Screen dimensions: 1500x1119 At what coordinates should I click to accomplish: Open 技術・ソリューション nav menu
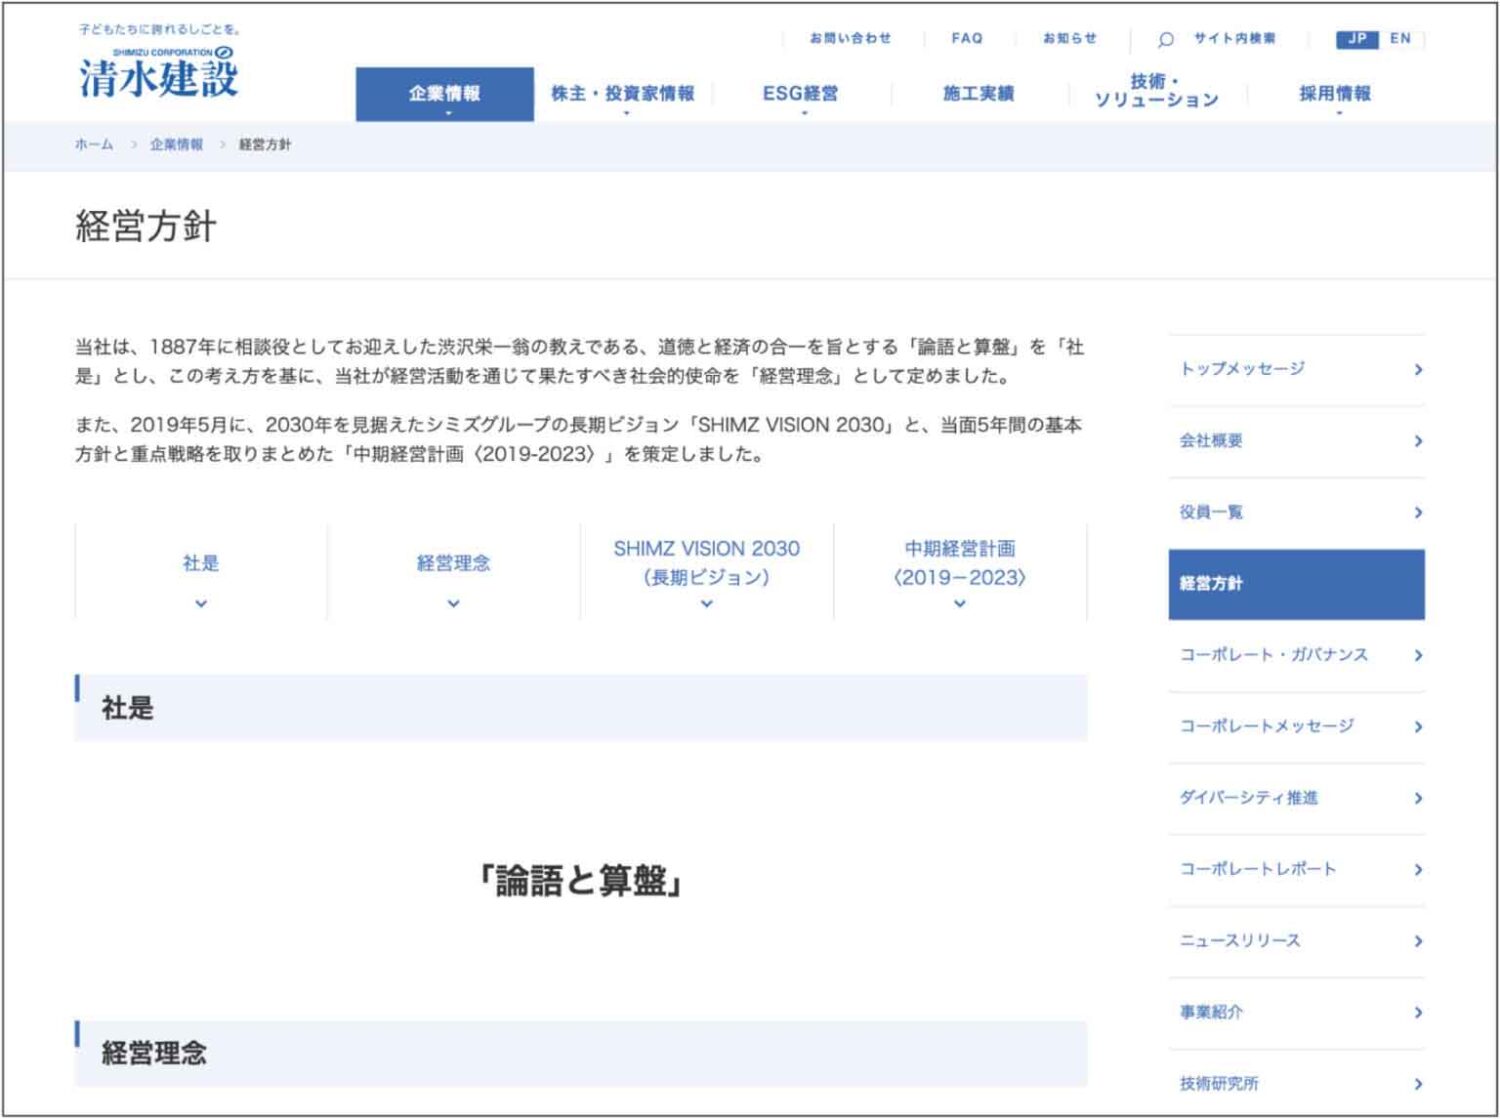click(x=1157, y=91)
